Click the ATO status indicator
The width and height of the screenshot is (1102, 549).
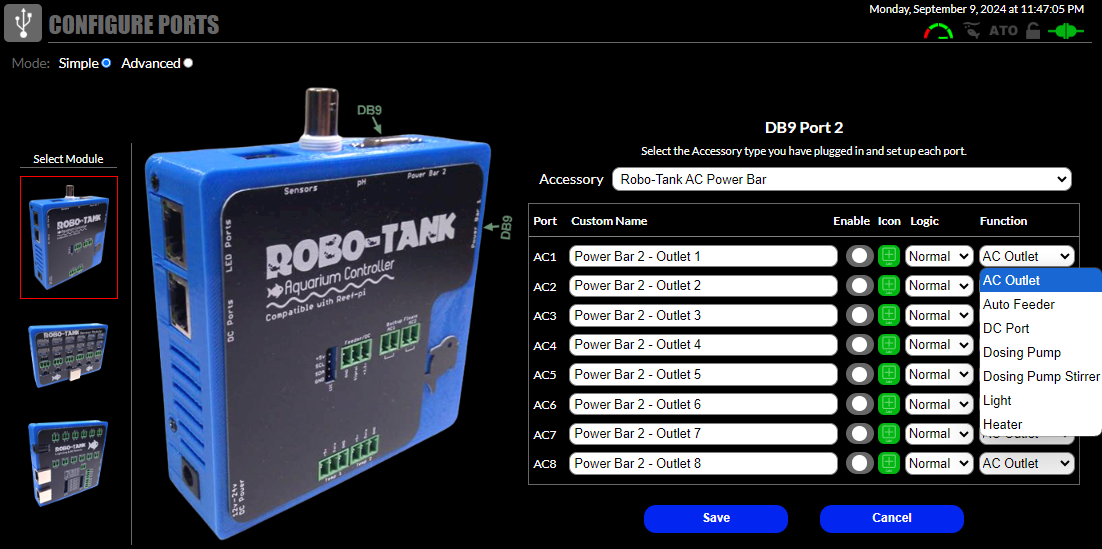[1003, 31]
